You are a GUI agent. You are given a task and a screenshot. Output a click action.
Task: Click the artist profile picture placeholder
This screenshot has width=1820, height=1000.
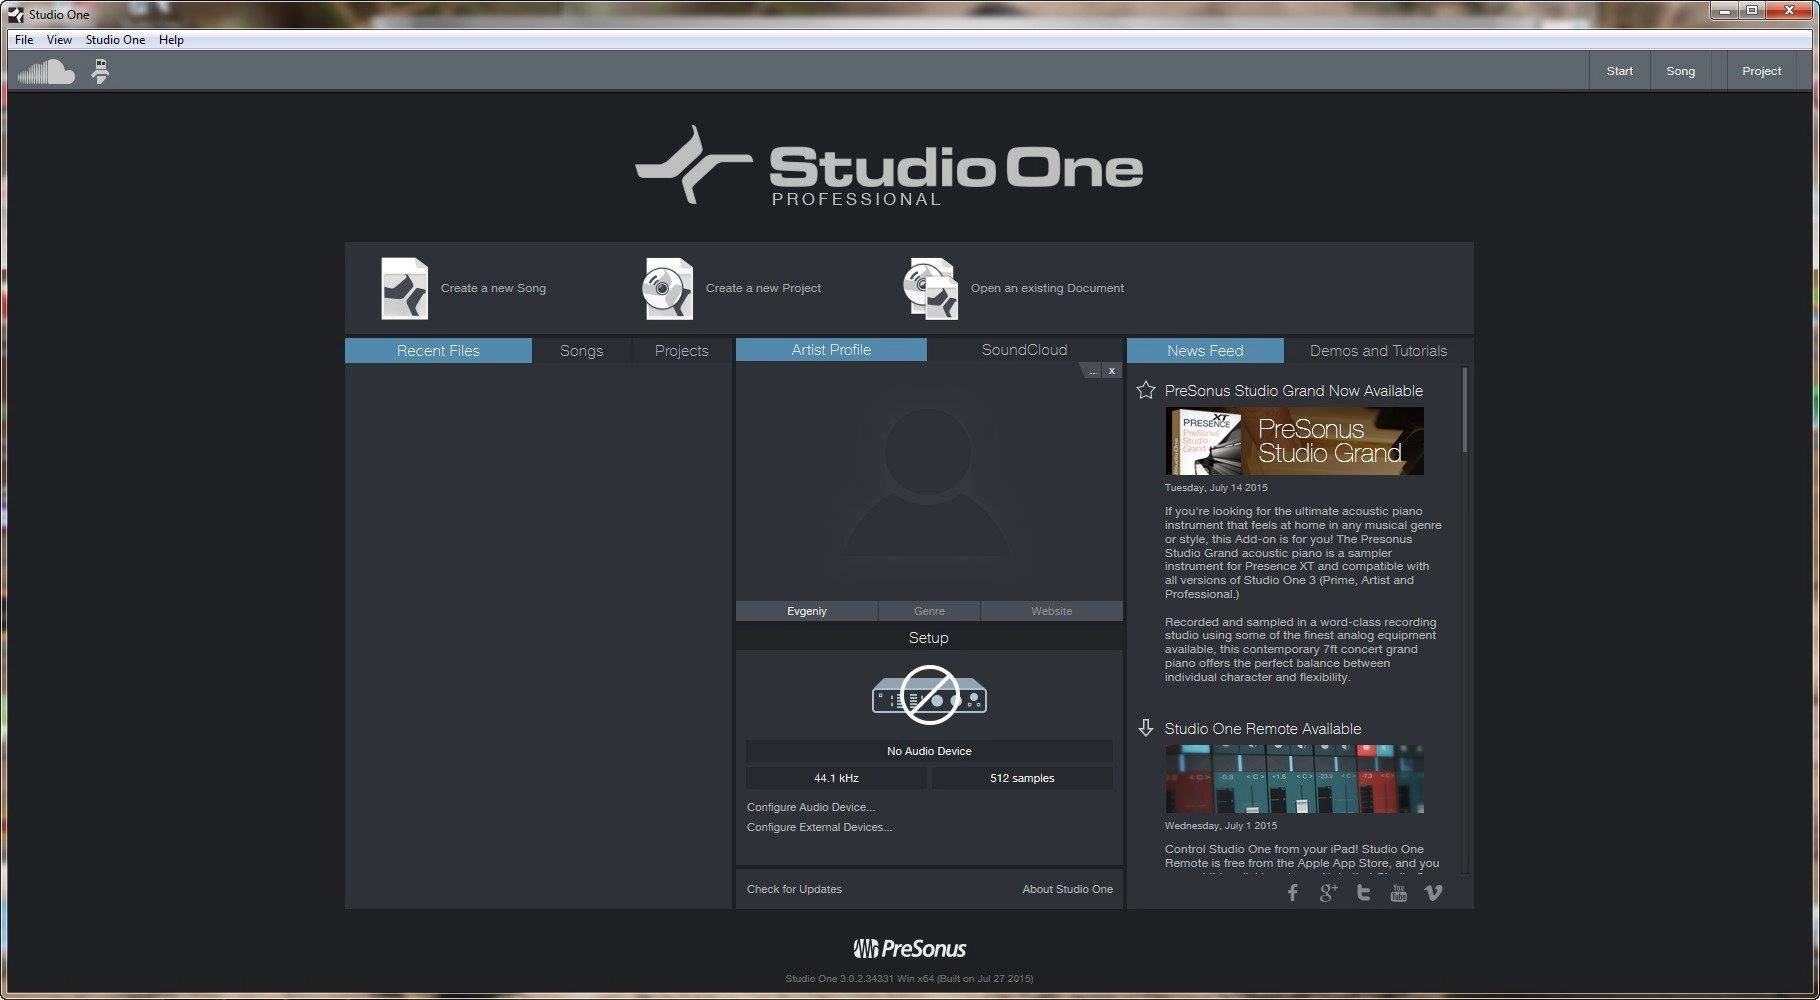[928, 481]
